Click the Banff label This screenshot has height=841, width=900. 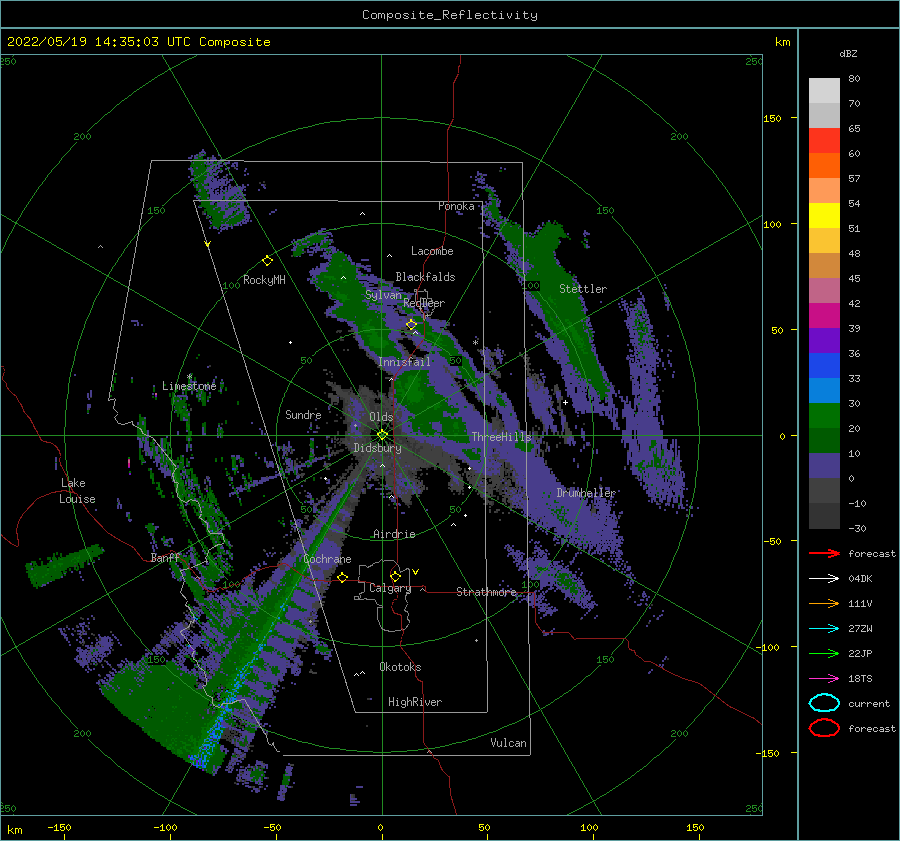(165, 557)
